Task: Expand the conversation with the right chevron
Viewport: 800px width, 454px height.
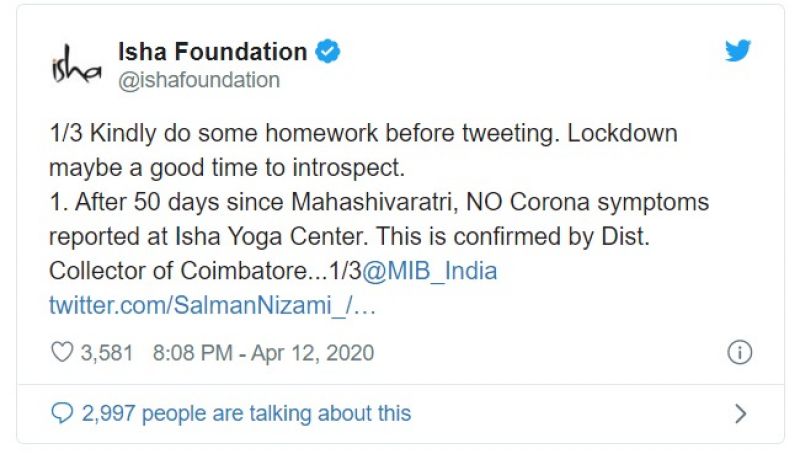Action: 740,413
